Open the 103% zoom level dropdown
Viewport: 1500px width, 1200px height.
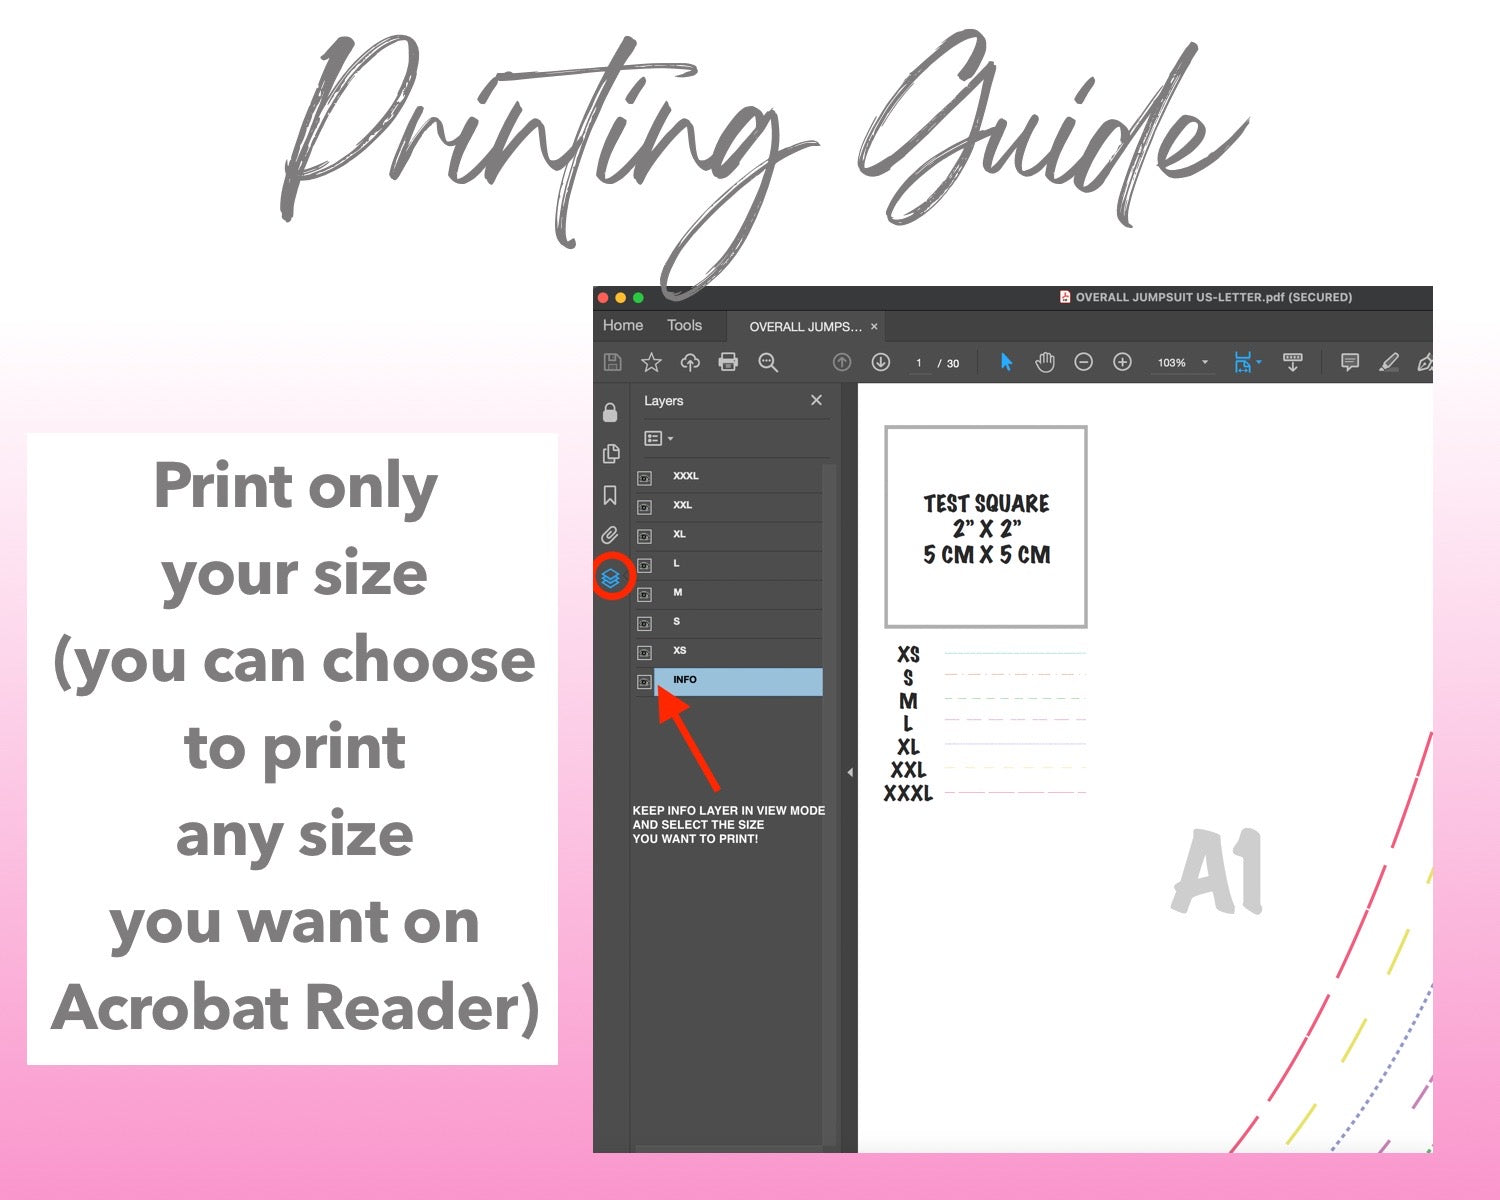[x=1205, y=362]
